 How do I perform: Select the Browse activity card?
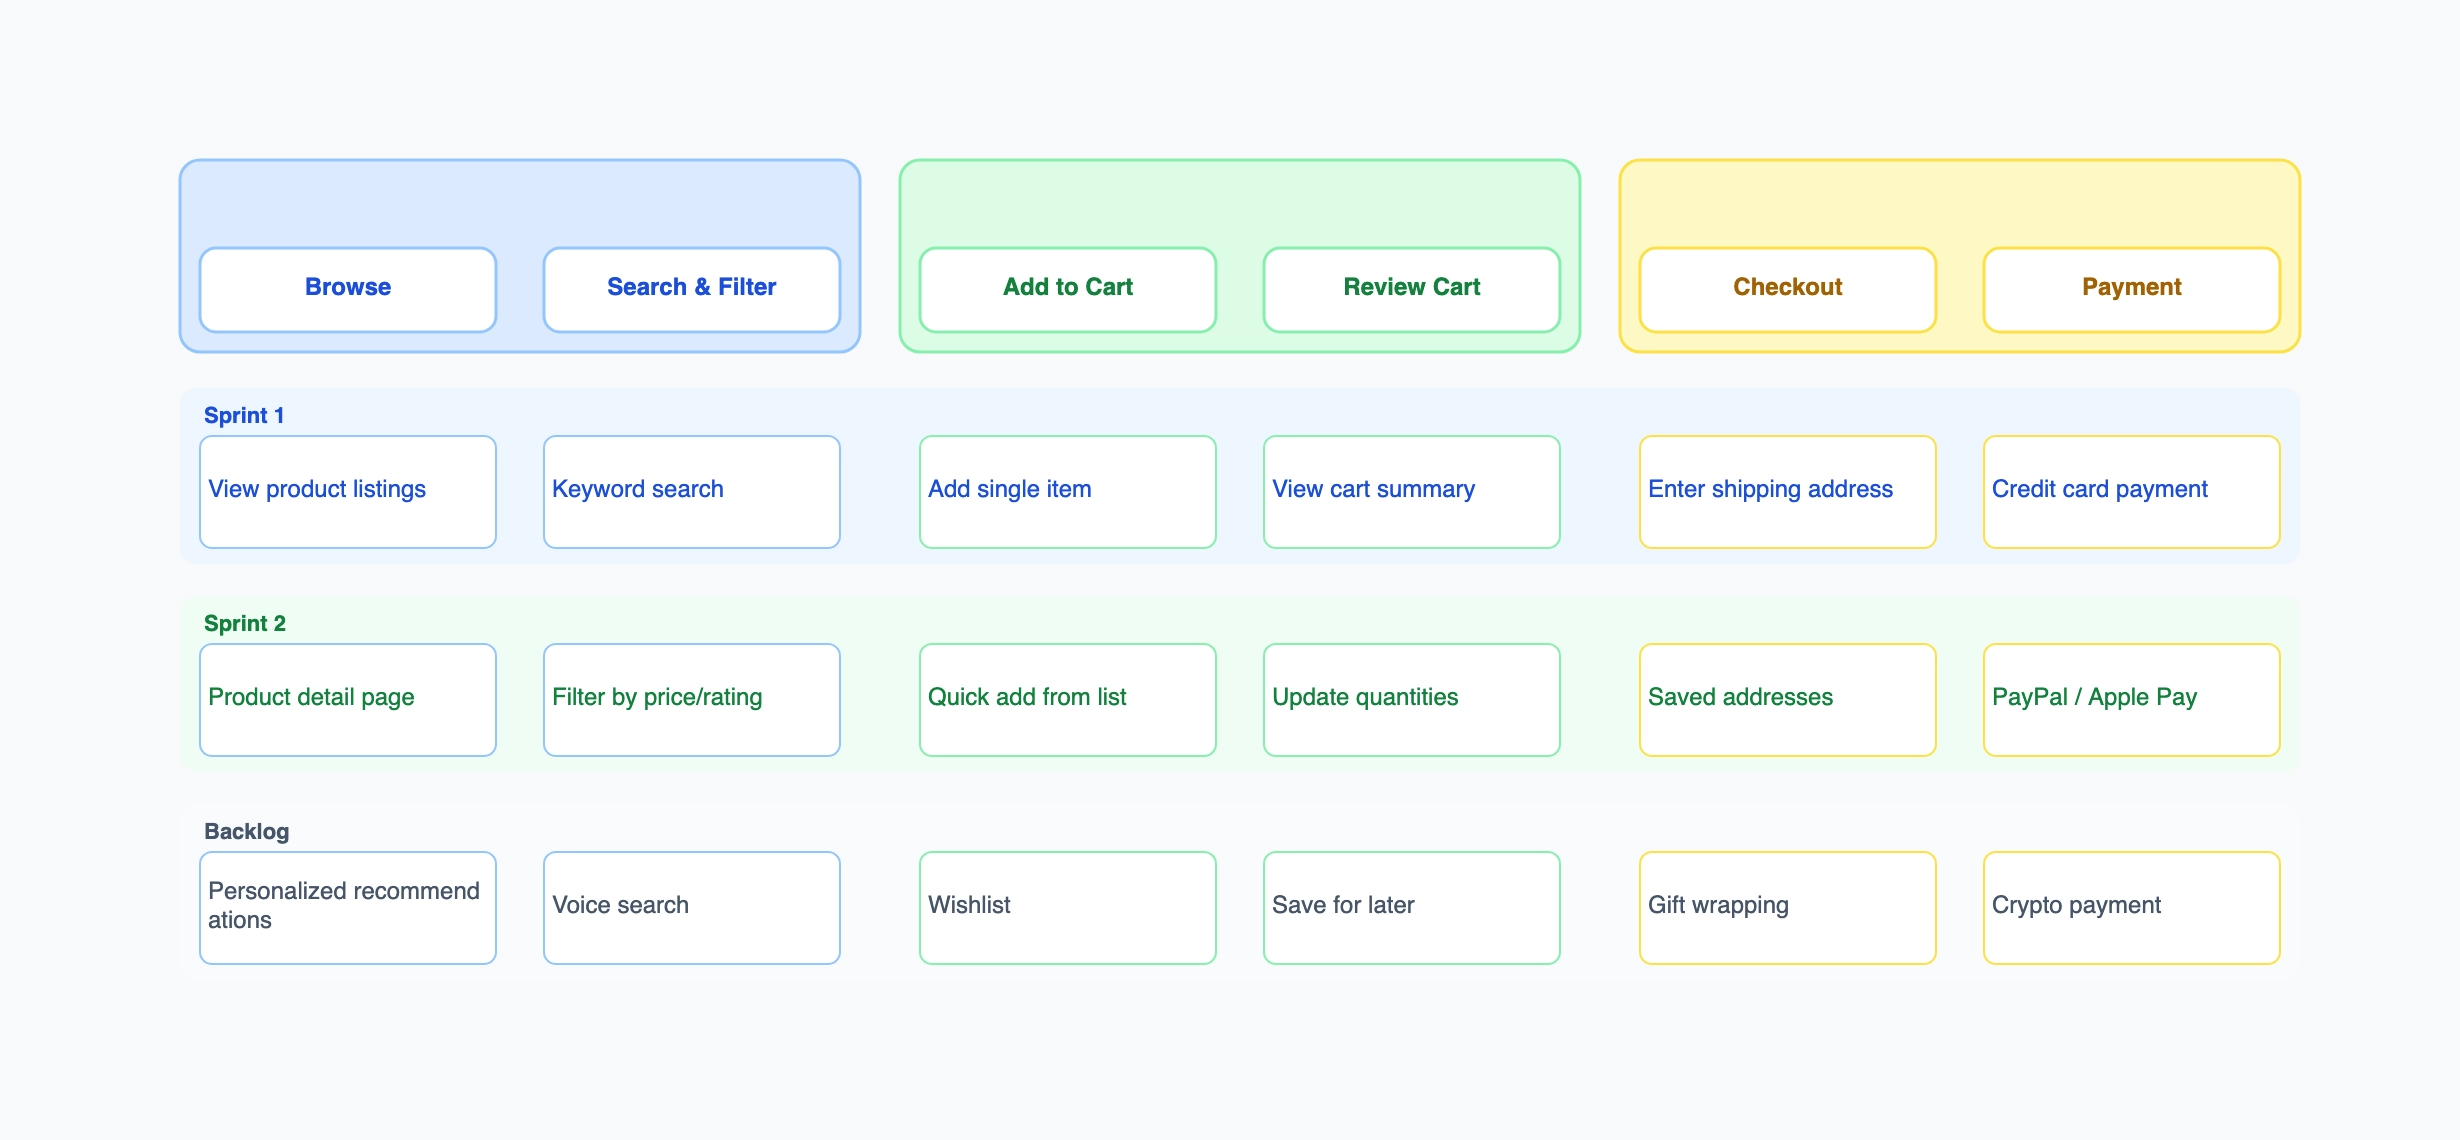[x=347, y=288]
